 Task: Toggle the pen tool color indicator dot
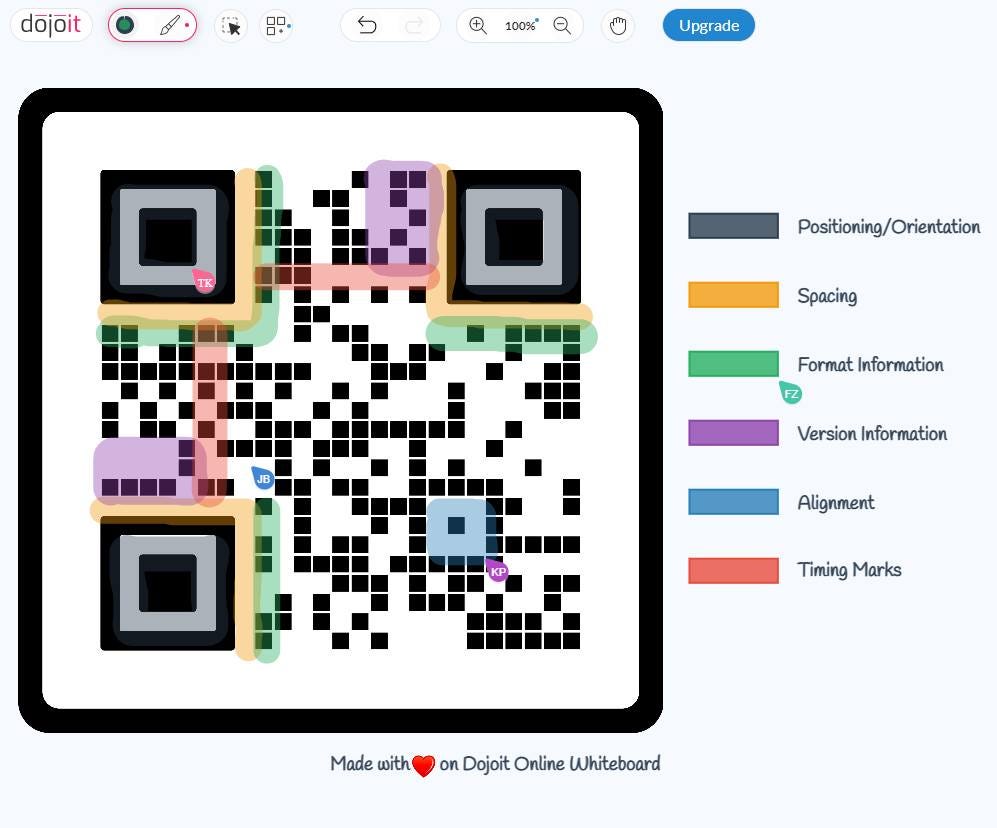click(125, 23)
